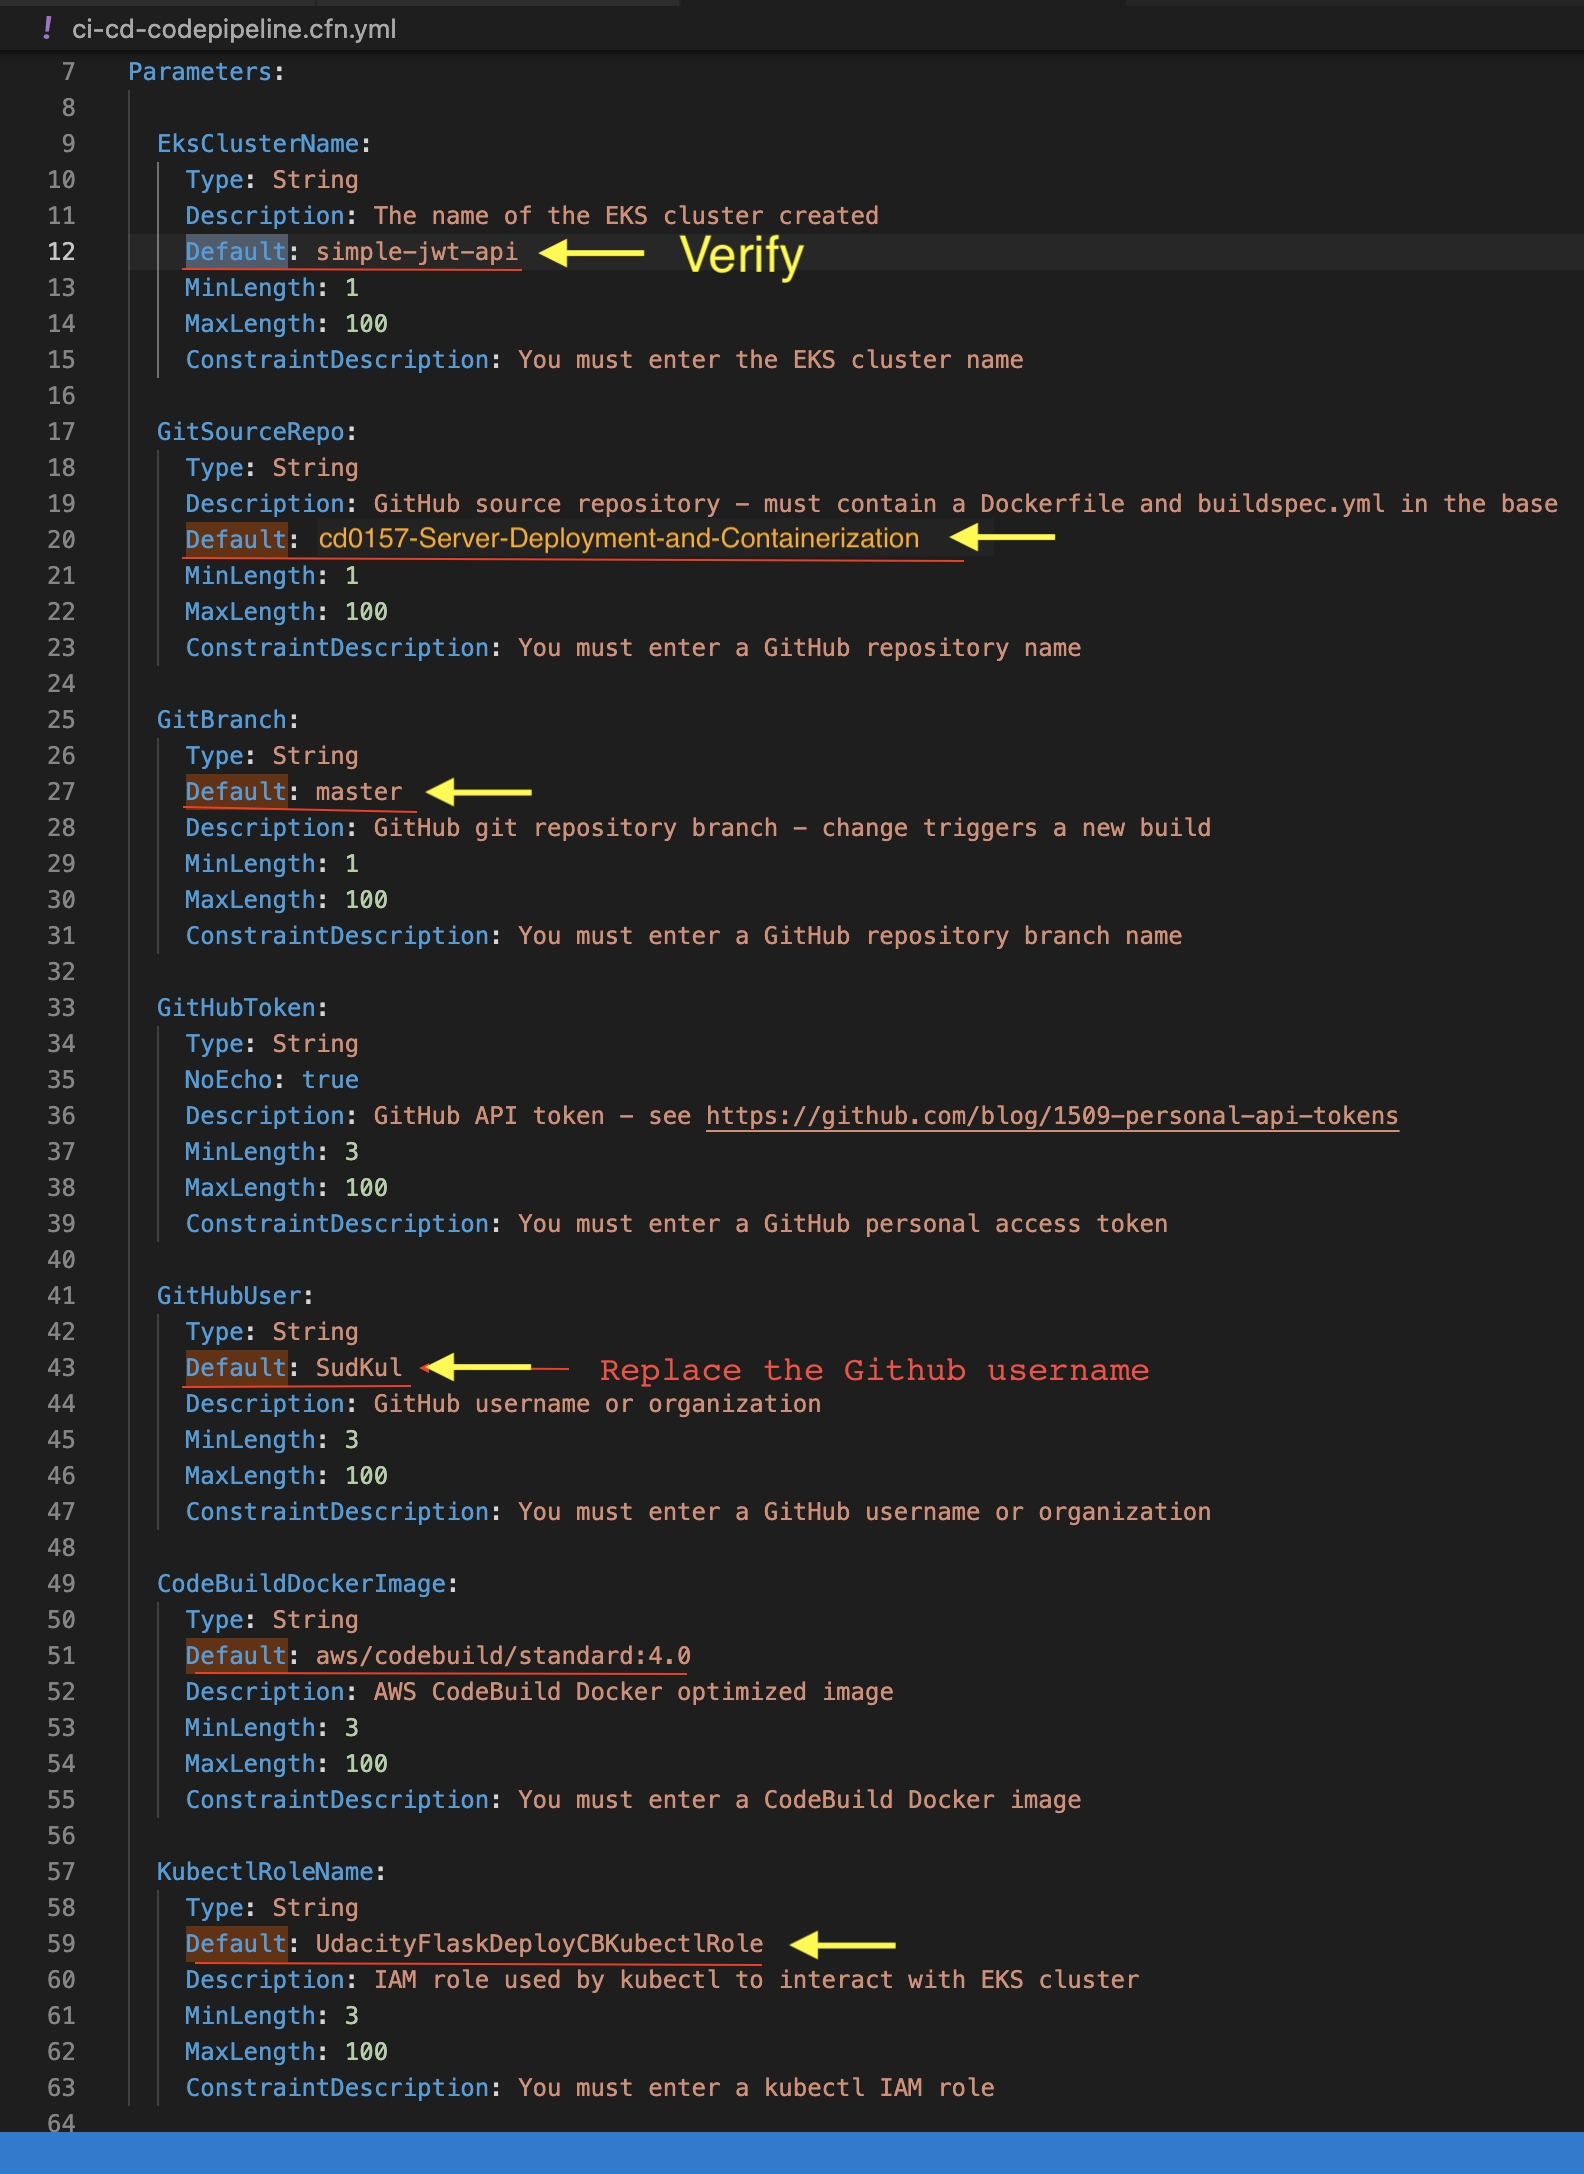Screen dimensions: 1584x2174
Task: Click line number 43 in gutter
Action: click(61, 1368)
